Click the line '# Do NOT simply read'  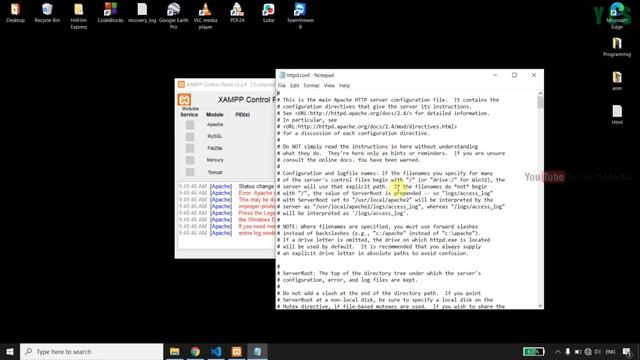378,147
